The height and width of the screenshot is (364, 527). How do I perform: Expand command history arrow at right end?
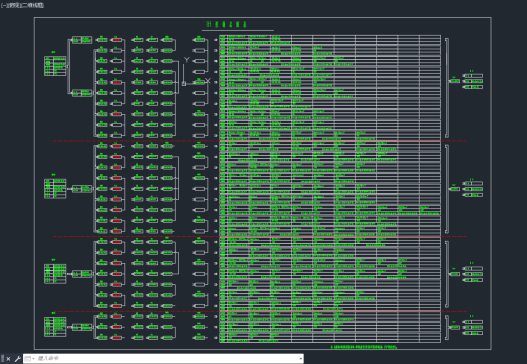coord(300,359)
